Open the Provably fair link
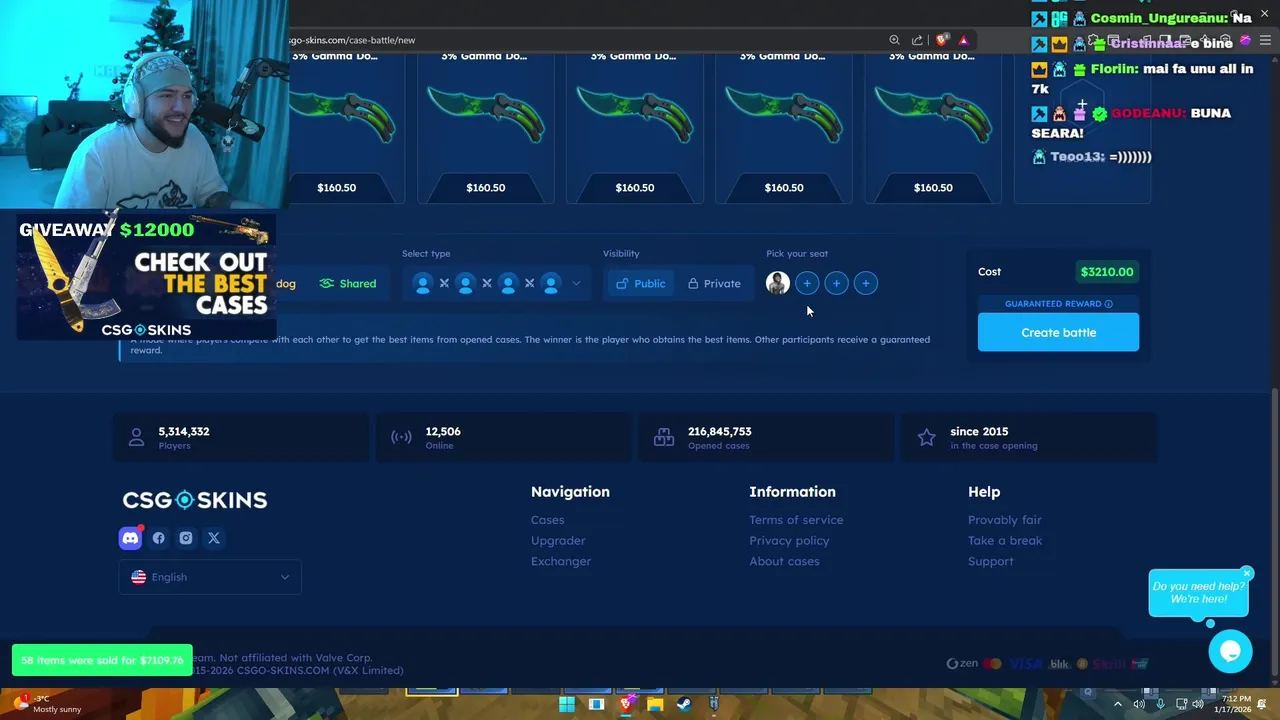This screenshot has height=720, width=1280. coord(1004,520)
